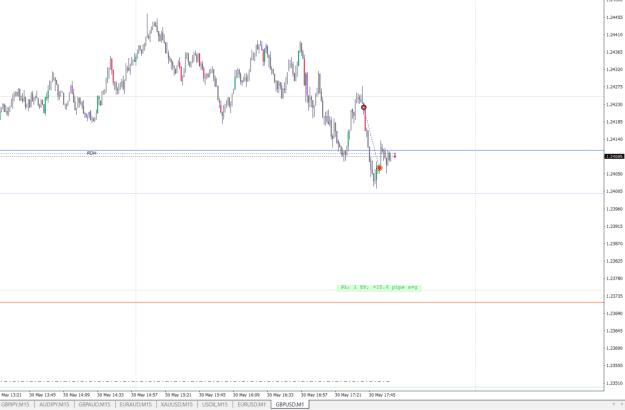Click the 1.24230 price scale label
The image size is (625, 410).
(x=614, y=104)
